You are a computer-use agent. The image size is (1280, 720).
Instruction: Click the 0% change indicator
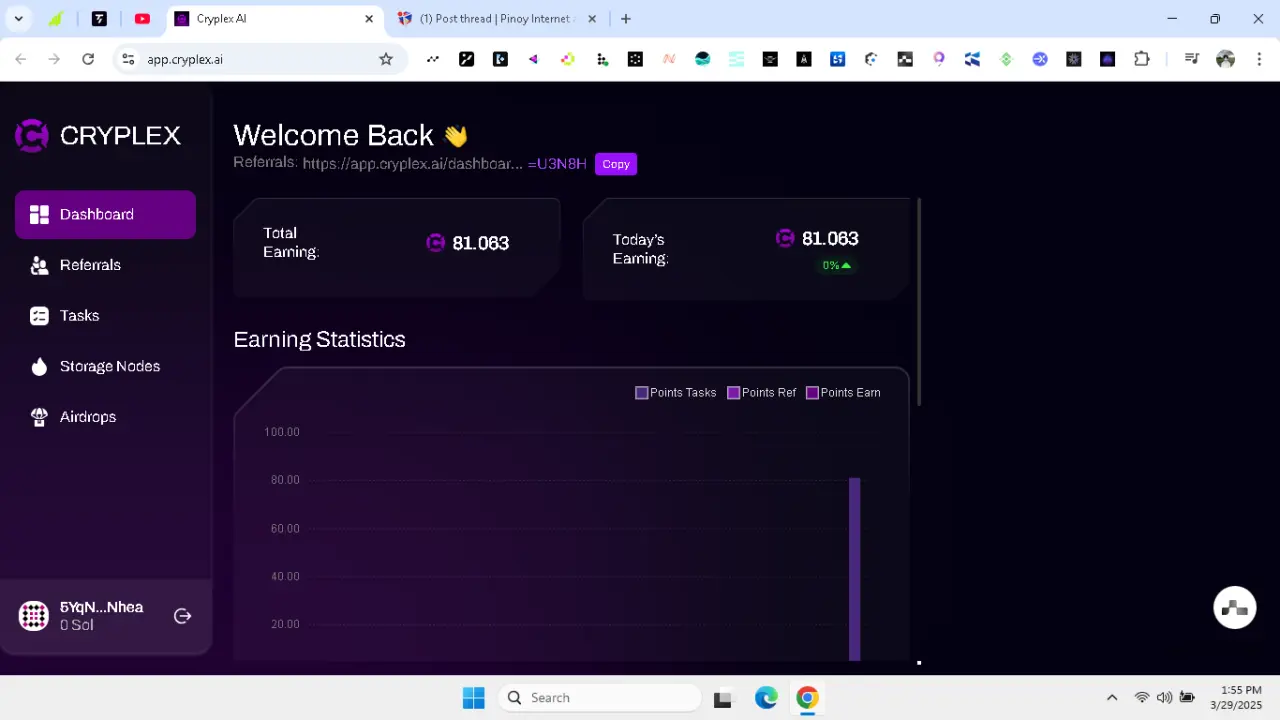[x=836, y=265]
